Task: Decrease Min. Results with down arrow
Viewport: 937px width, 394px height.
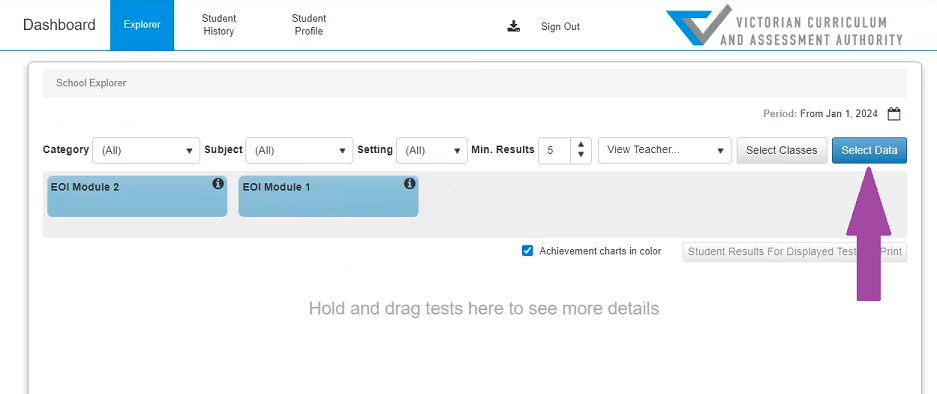Action: [580, 155]
